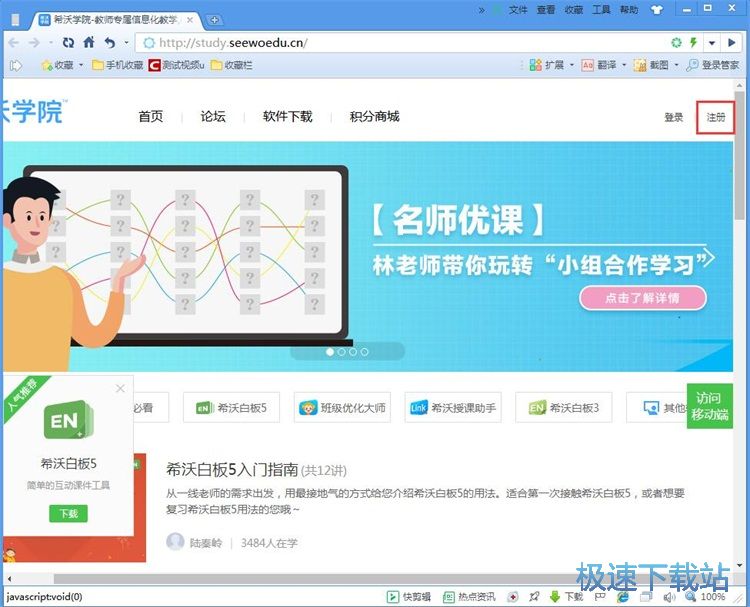Select the 希沃授课助手 category tab

[x=453, y=408]
